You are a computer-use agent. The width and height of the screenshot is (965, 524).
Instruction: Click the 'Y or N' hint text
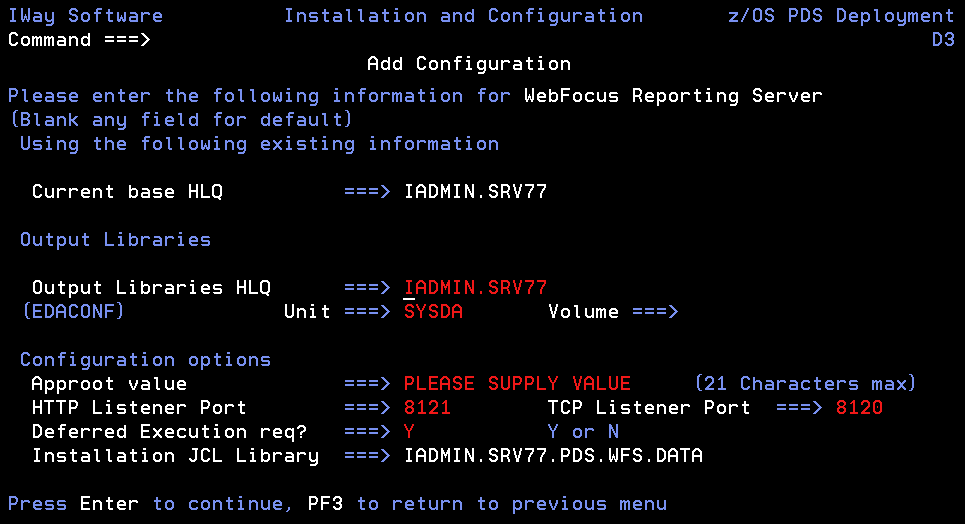tap(583, 432)
